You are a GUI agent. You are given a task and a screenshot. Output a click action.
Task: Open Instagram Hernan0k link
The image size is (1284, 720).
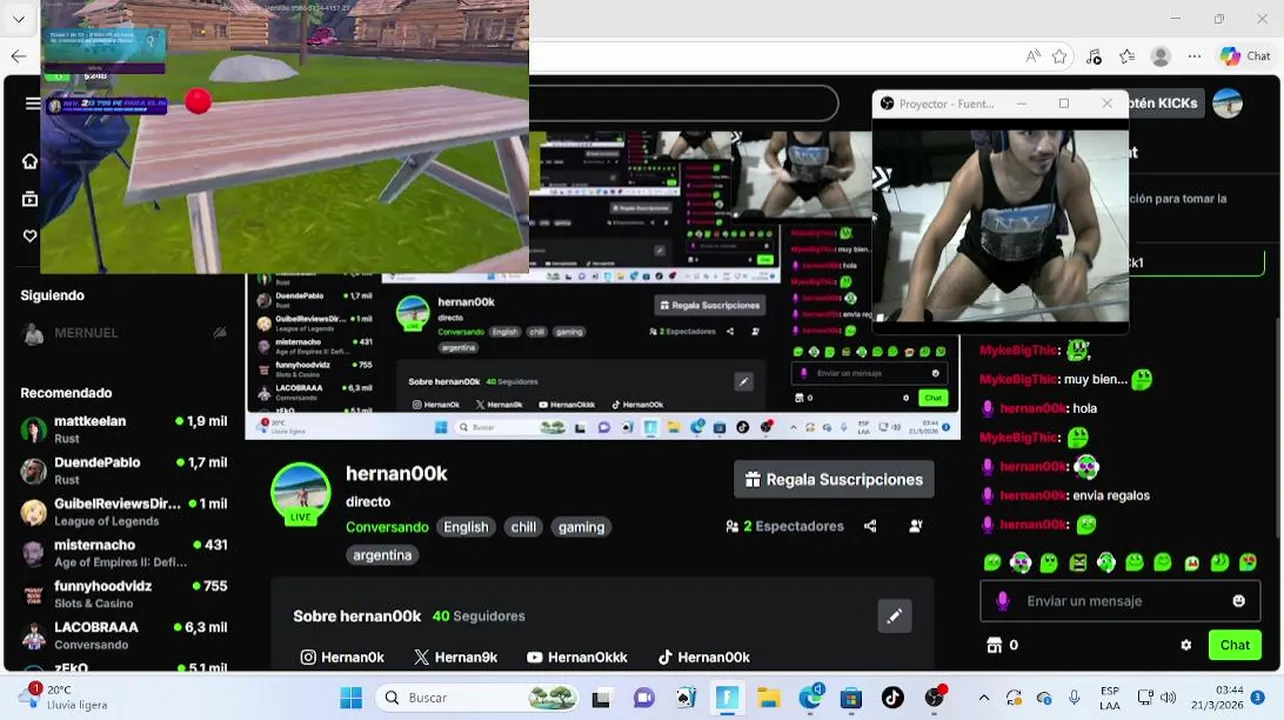[x=342, y=657]
